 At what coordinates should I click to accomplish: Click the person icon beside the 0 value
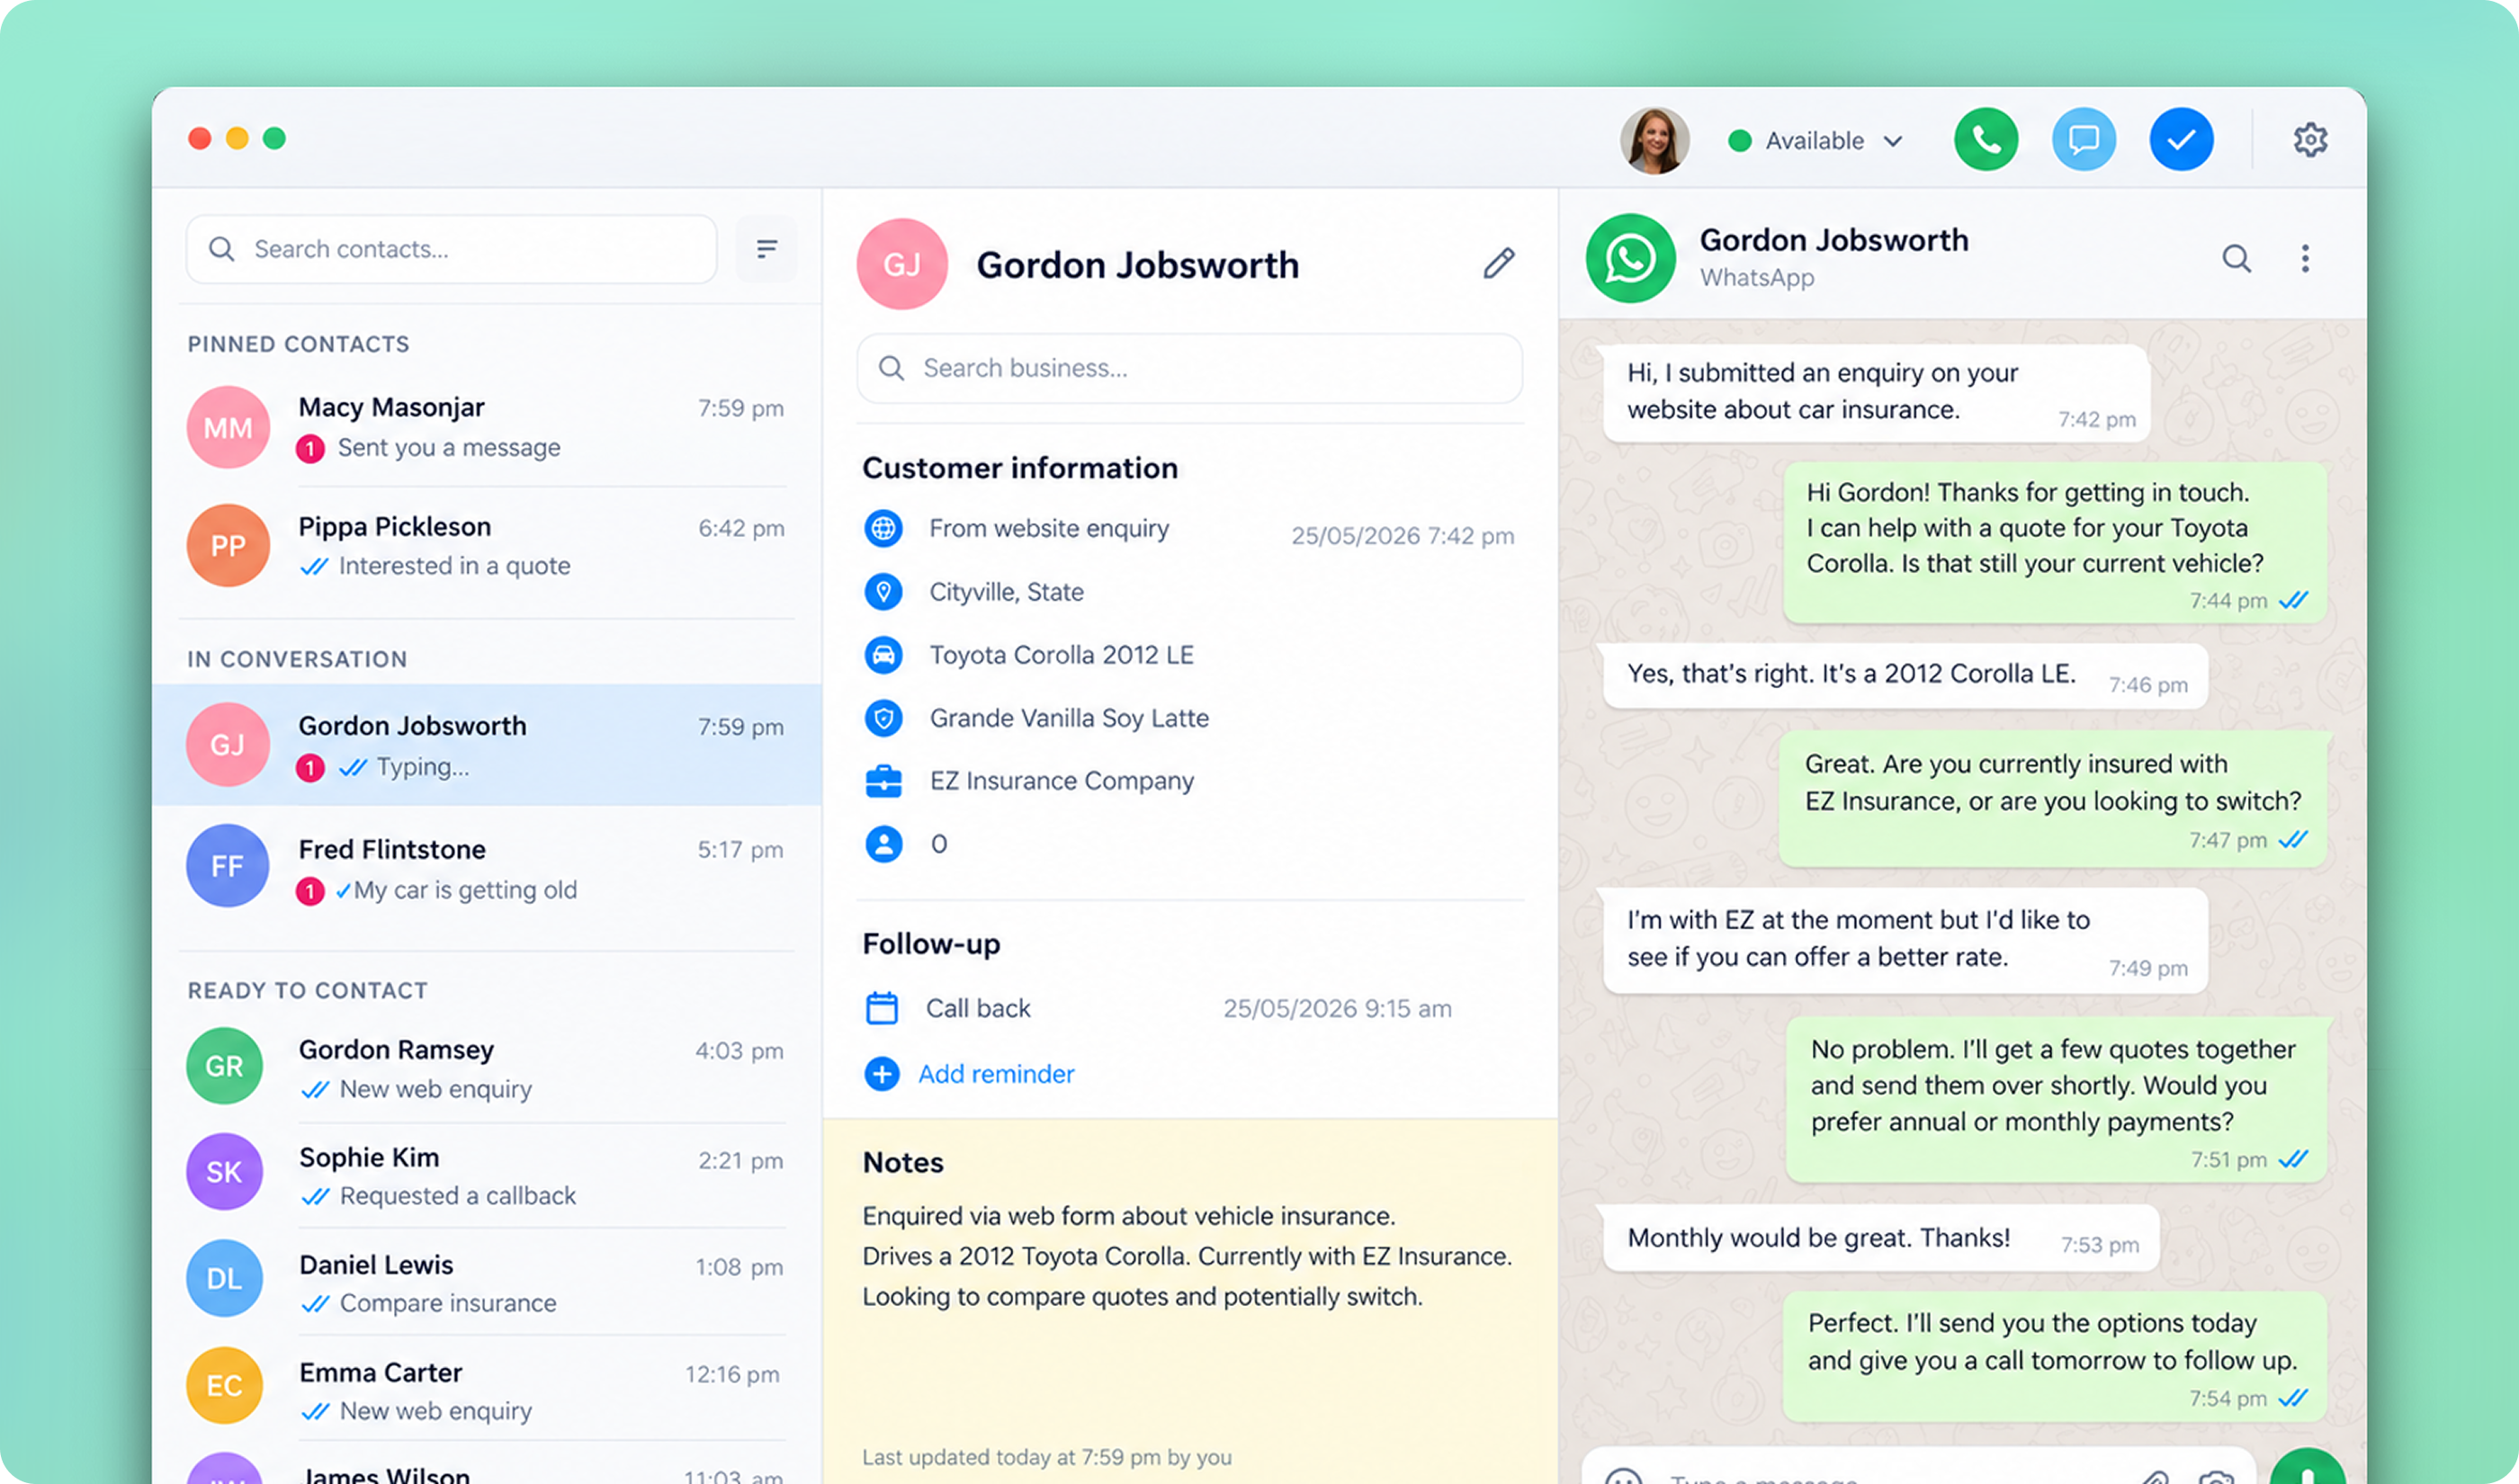click(883, 844)
